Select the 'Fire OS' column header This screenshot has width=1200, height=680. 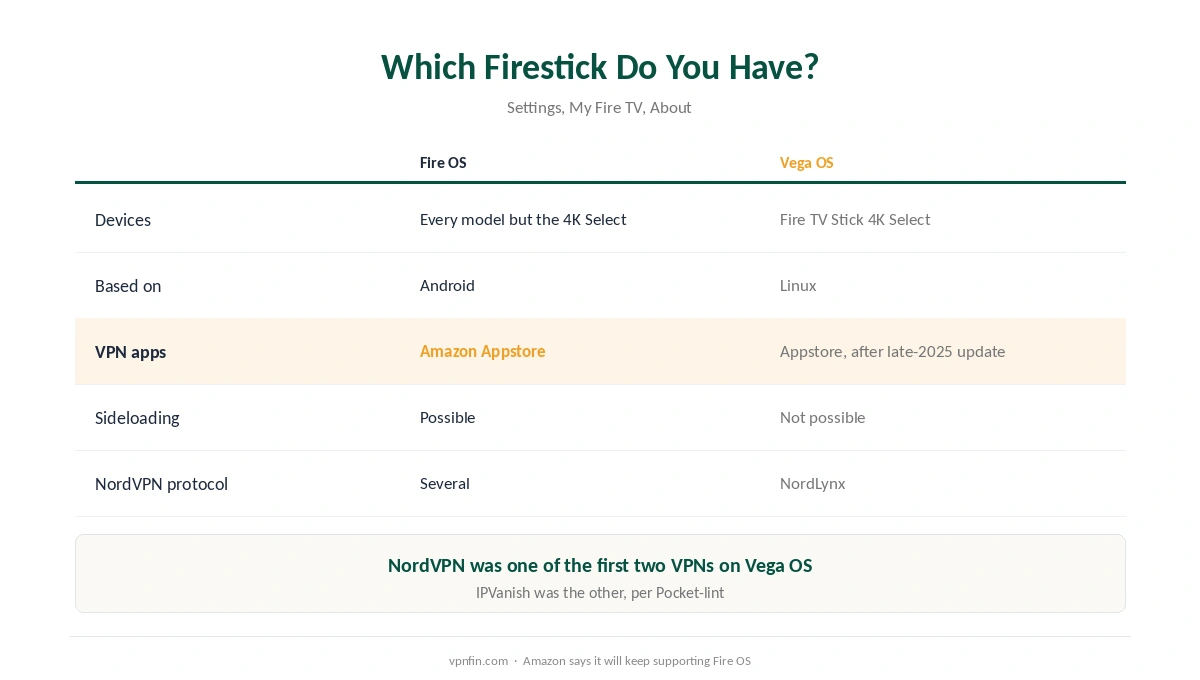click(443, 163)
